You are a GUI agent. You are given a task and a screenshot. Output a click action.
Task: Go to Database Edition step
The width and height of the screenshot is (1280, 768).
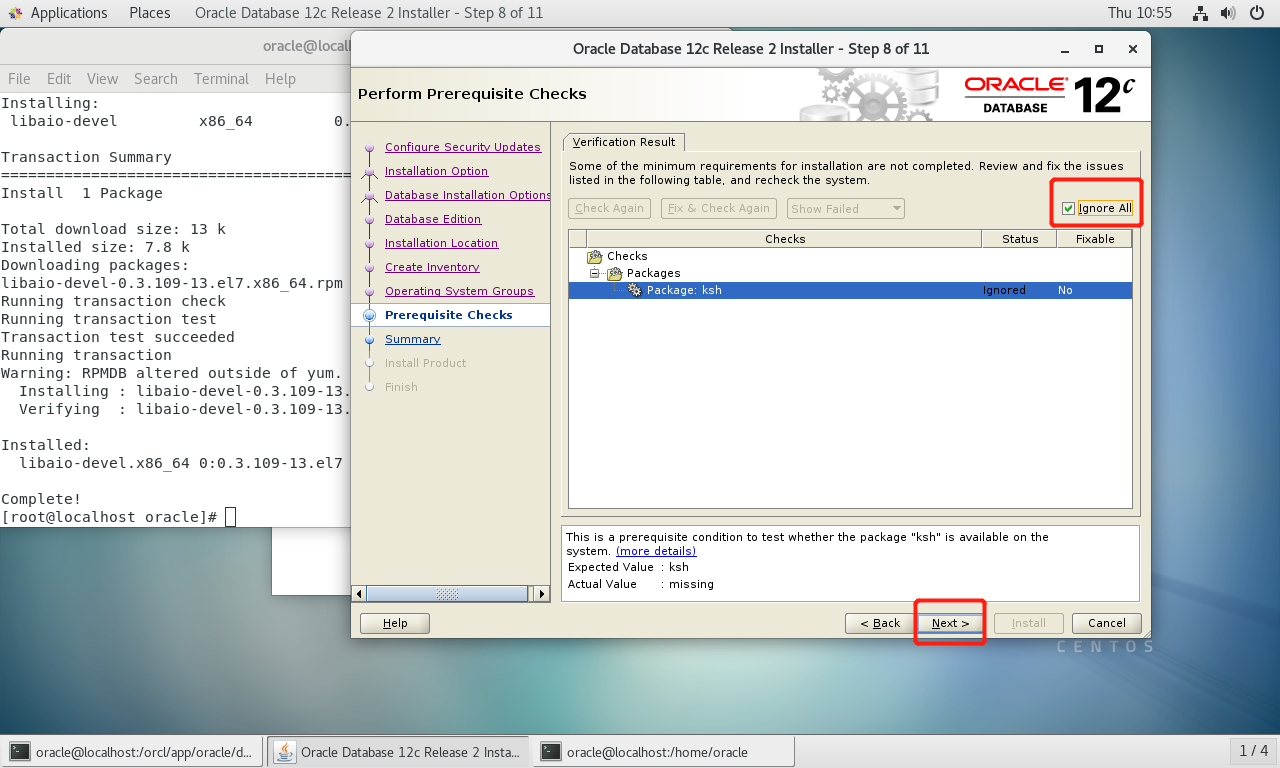pyautogui.click(x=433, y=219)
